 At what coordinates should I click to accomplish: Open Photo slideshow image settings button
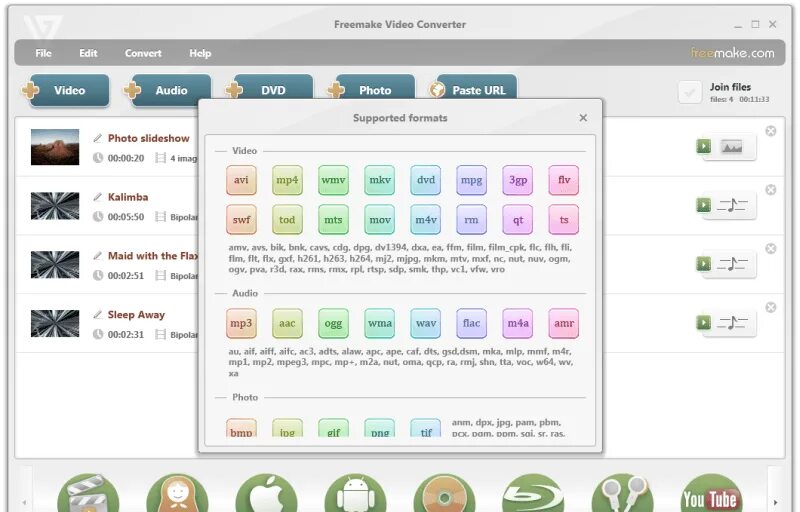pos(733,147)
